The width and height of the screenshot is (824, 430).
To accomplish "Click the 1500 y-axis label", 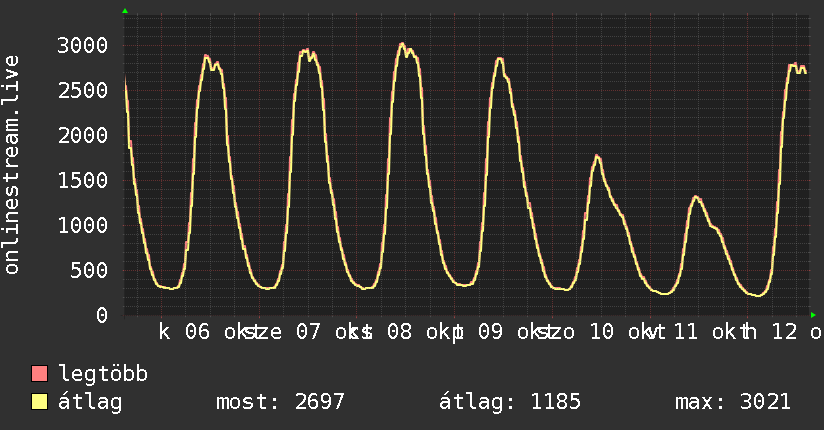I will 83,180.
